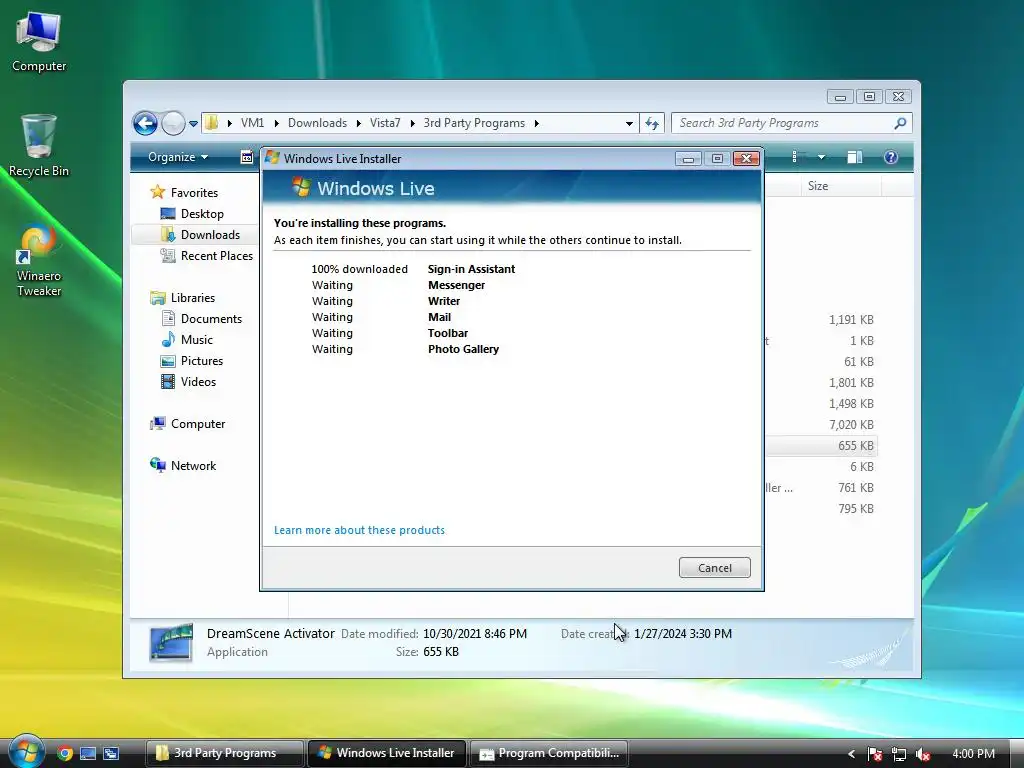
Task: Cancel the Windows Live installation
Action: (x=714, y=568)
